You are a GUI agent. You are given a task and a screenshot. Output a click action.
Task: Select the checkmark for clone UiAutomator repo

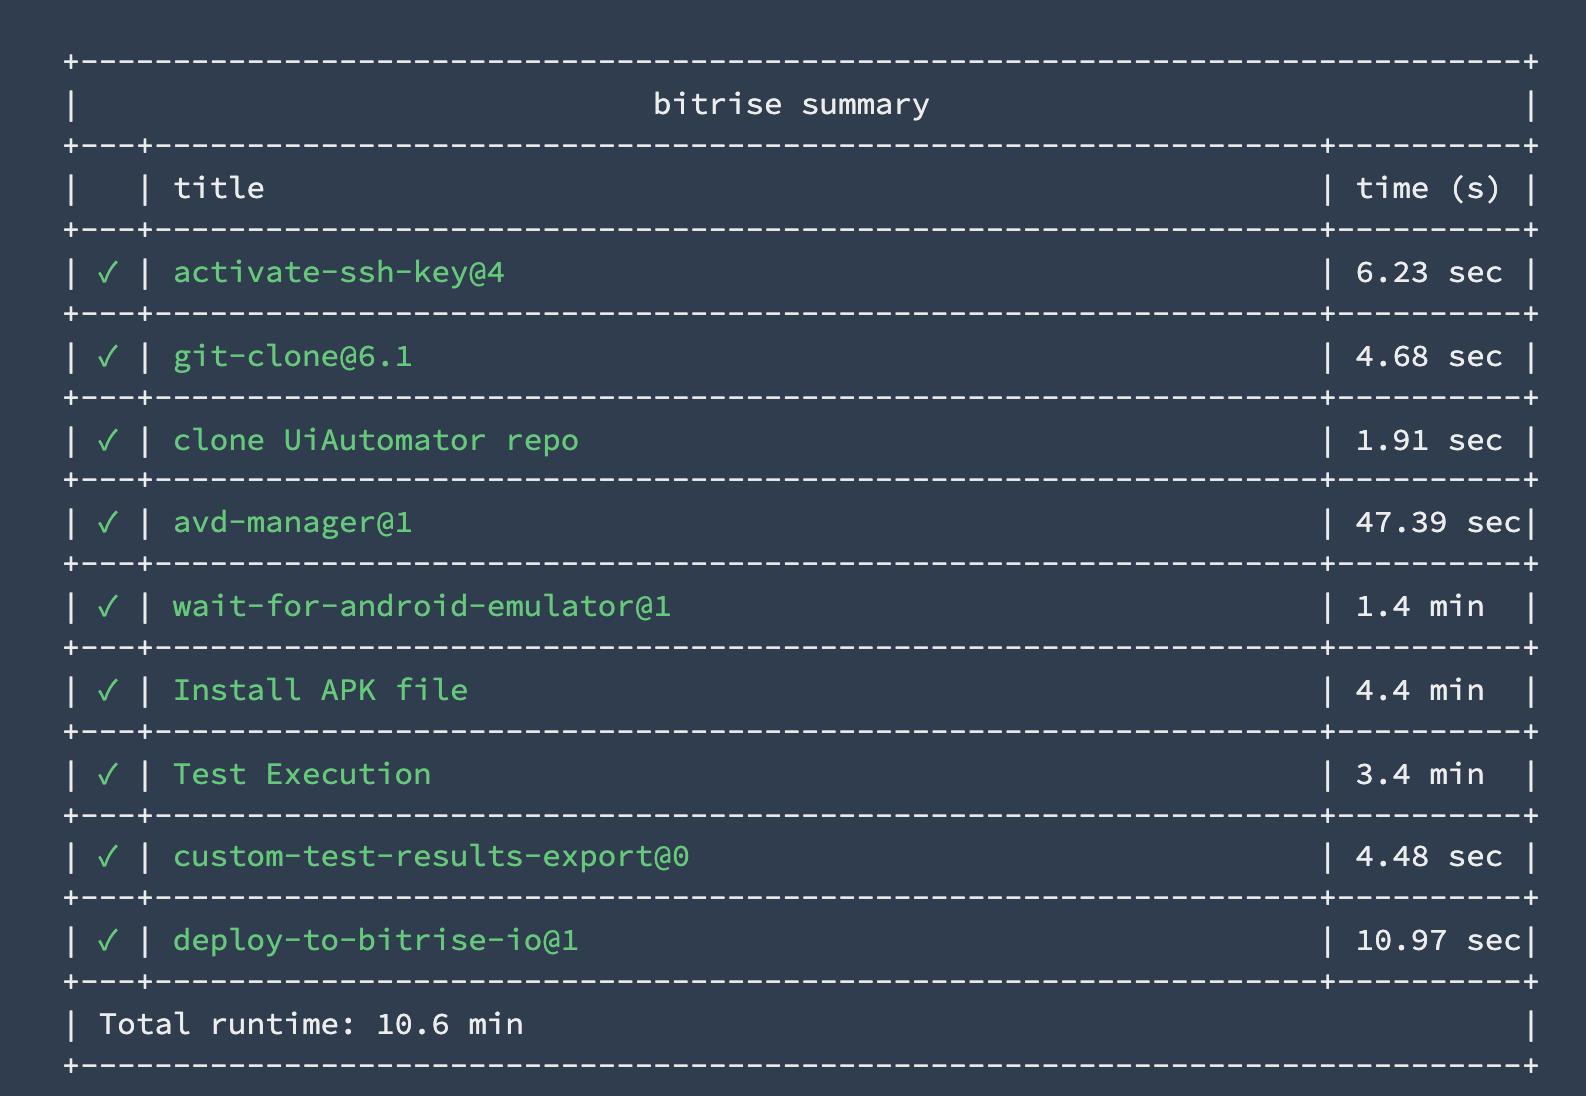[108, 440]
